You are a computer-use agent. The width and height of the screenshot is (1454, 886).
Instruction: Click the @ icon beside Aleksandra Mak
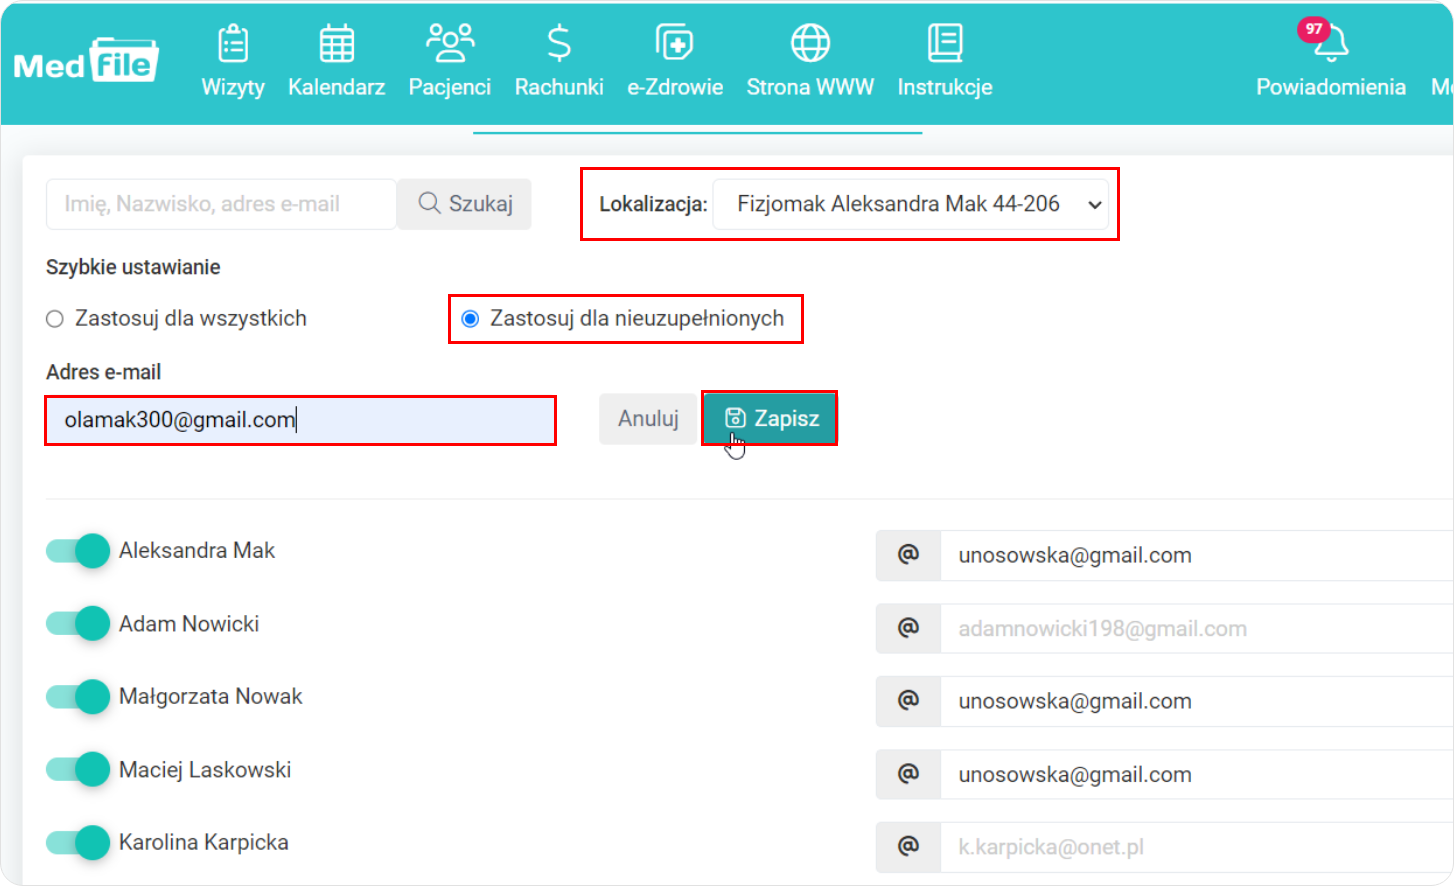[908, 555]
